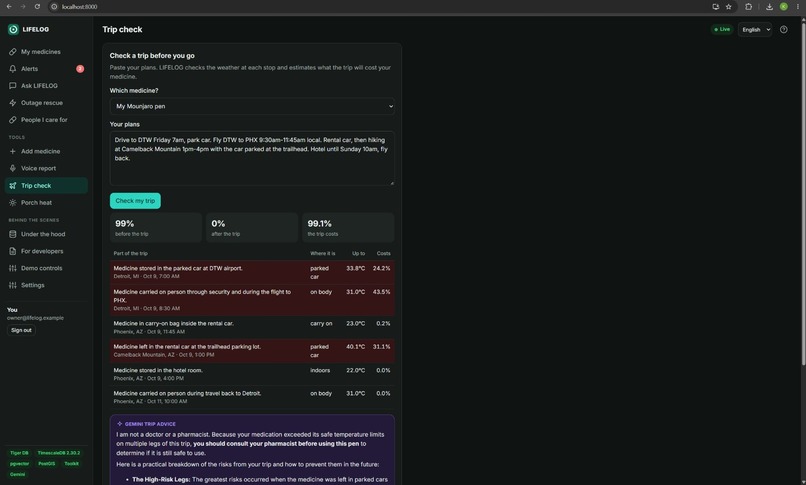
Task: Click the browser back arrow
Action: (9, 7)
